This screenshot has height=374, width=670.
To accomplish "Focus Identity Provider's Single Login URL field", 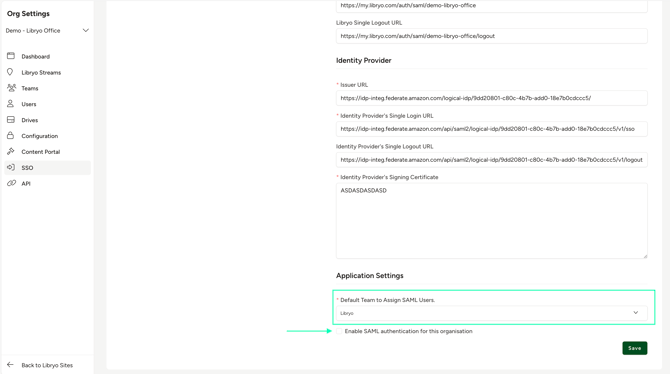I will tap(491, 129).
